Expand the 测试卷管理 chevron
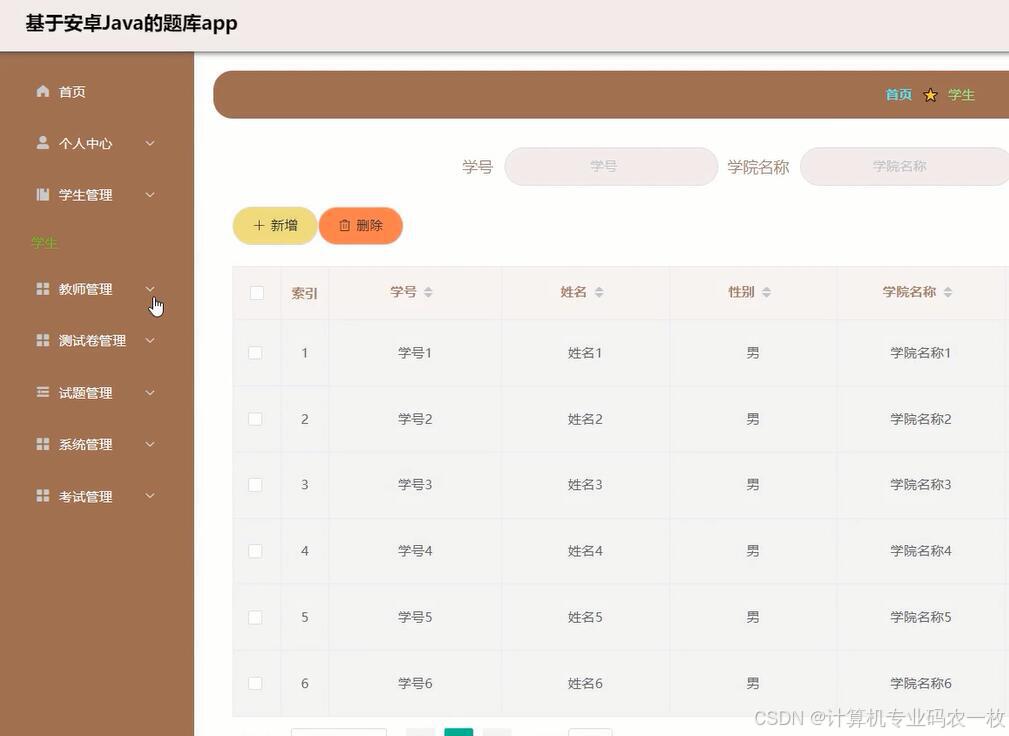Image resolution: width=1009 pixels, height=736 pixels. (x=150, y=340)
